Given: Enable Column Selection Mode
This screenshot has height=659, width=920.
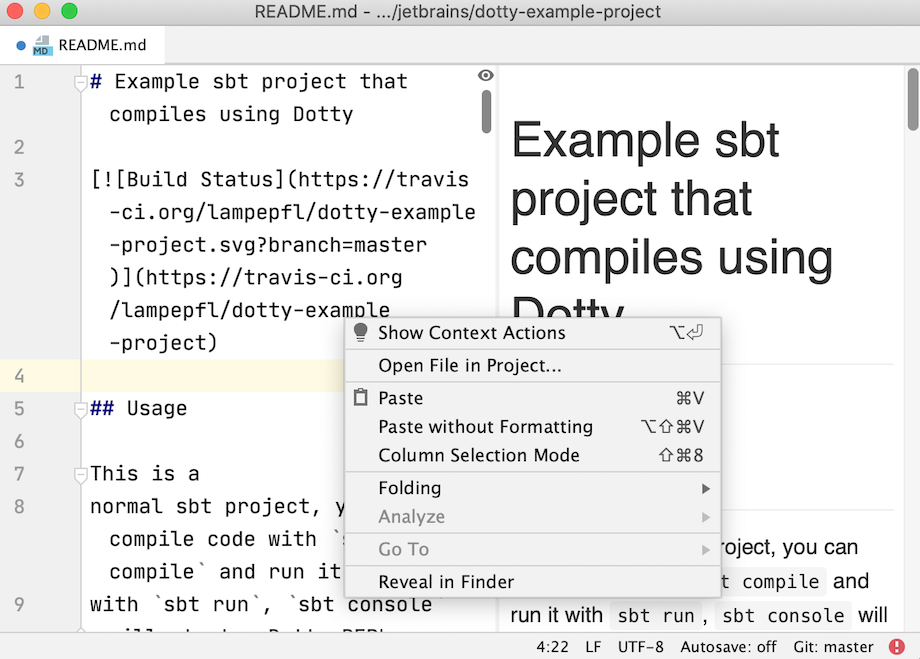Looking at the screenshot, I should [x=456, y=456].
